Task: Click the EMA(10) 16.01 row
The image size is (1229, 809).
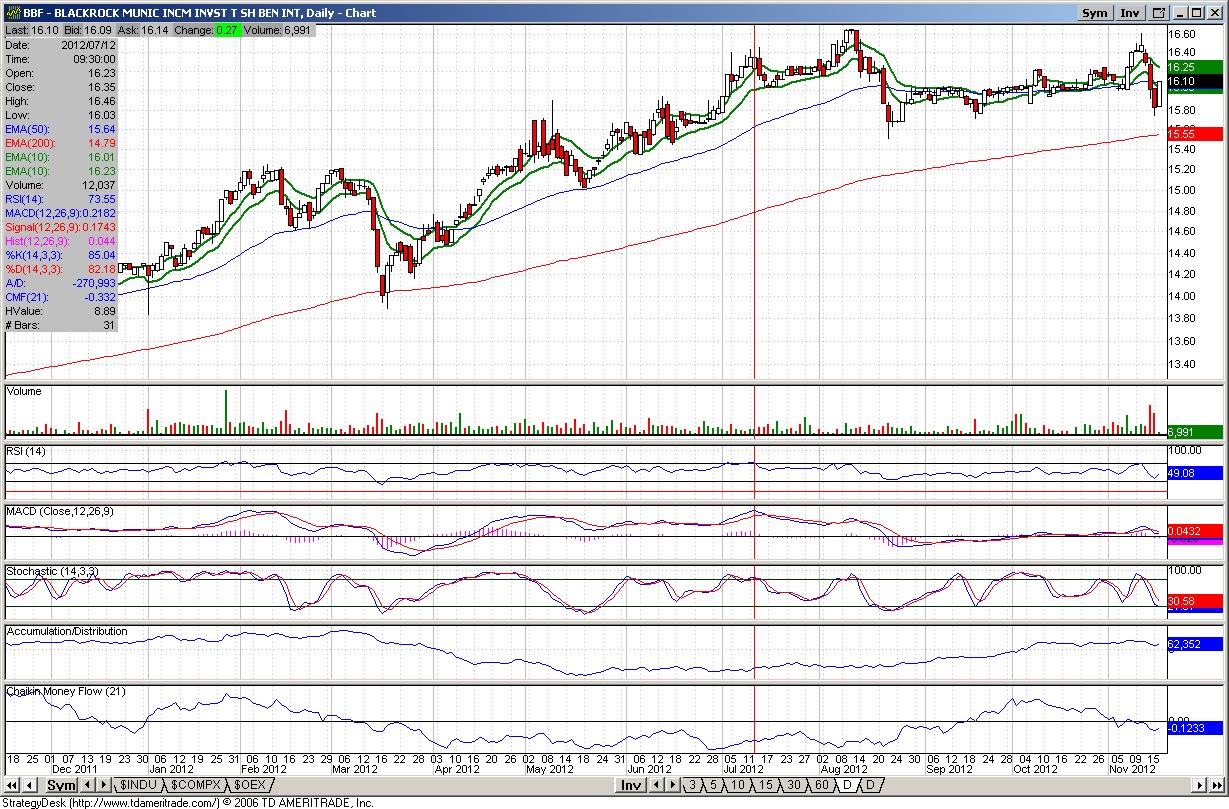Action: click(x=61, y=158)
